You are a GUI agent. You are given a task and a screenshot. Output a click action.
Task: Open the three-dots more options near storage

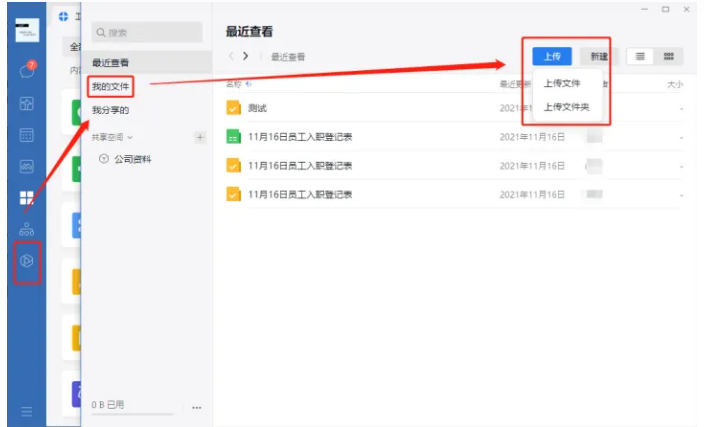(x=197, y=408)
